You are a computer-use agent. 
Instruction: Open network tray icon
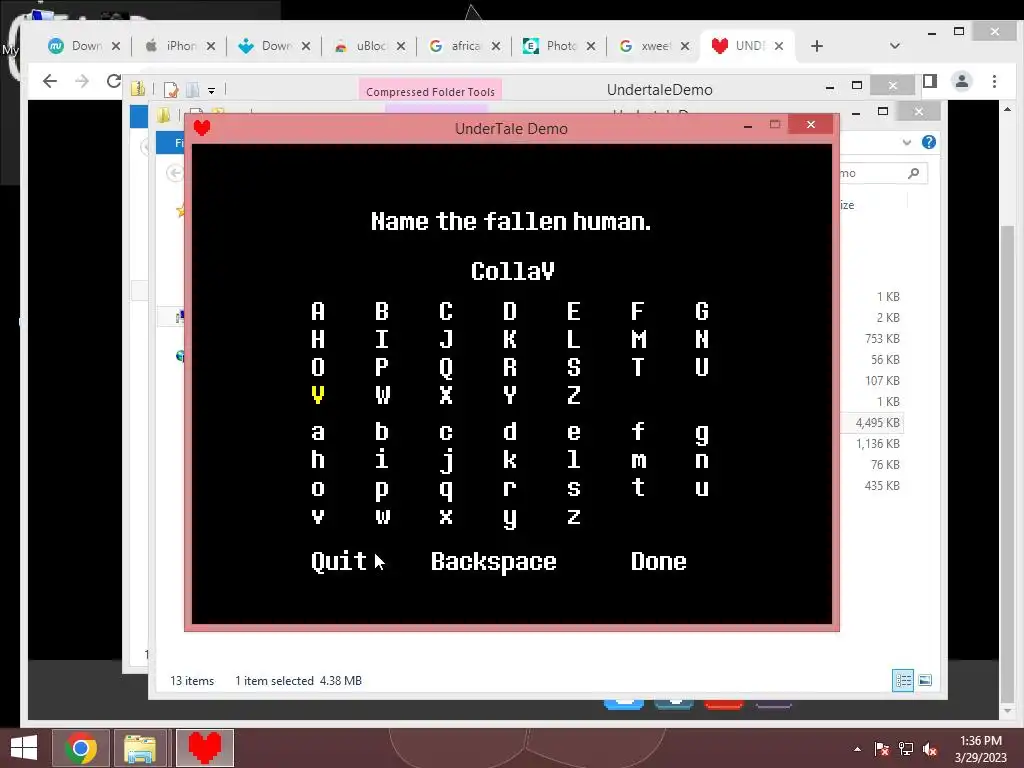pos(906,749)
